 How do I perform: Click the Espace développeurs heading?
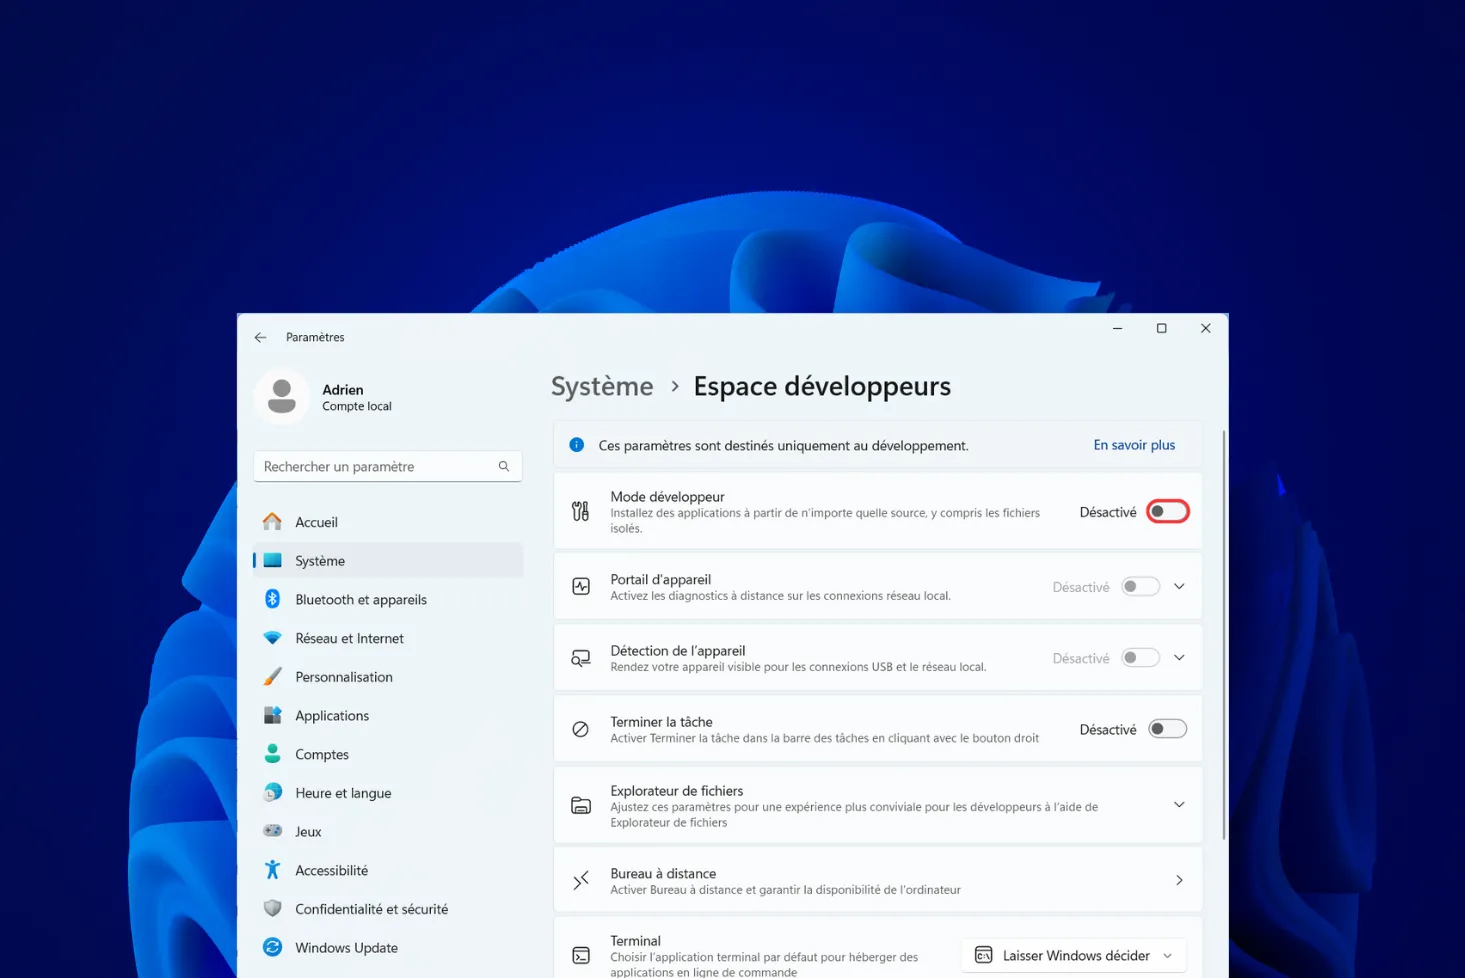[x=822, y=386]
